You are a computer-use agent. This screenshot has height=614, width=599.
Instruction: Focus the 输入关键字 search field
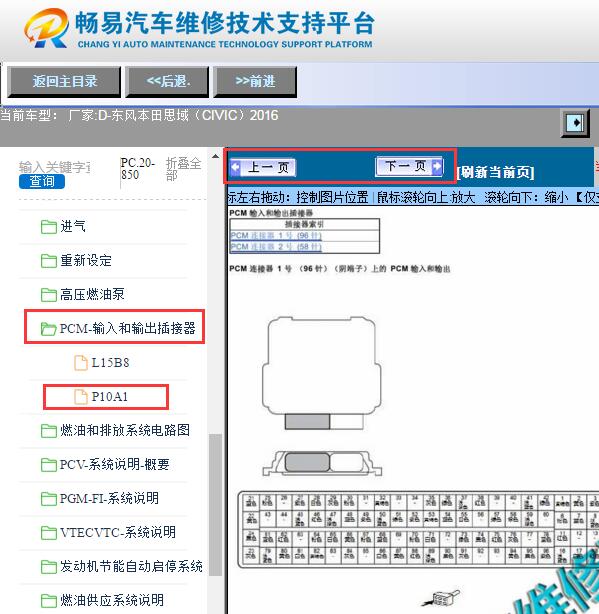(55, 167)
